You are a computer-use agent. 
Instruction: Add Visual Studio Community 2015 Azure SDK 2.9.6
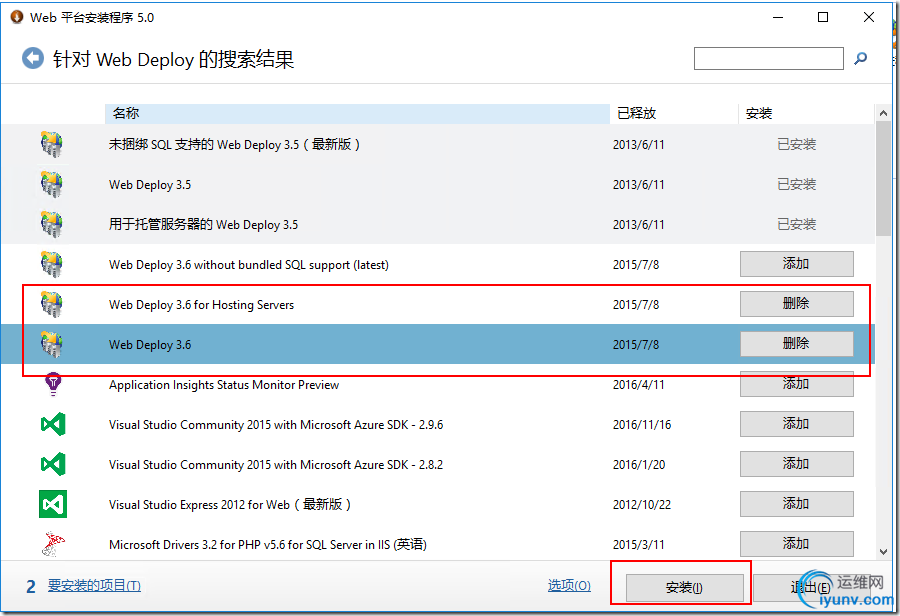pos(796,424)
